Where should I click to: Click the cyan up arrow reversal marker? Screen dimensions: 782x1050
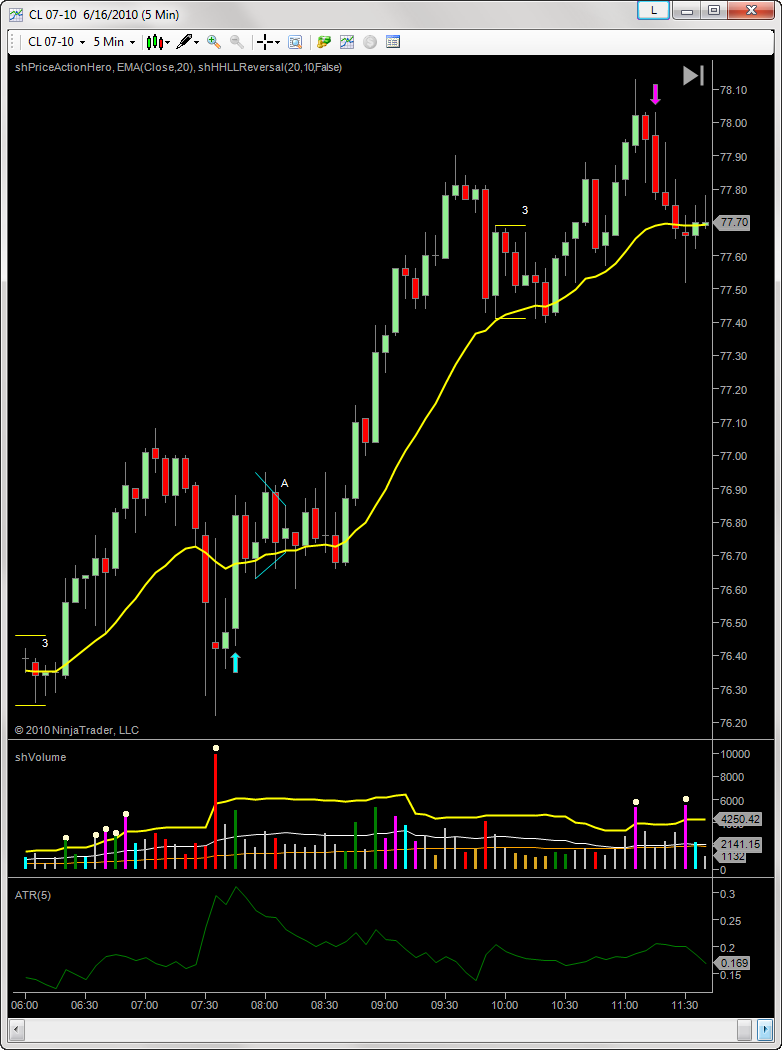[x=235, y=662]
